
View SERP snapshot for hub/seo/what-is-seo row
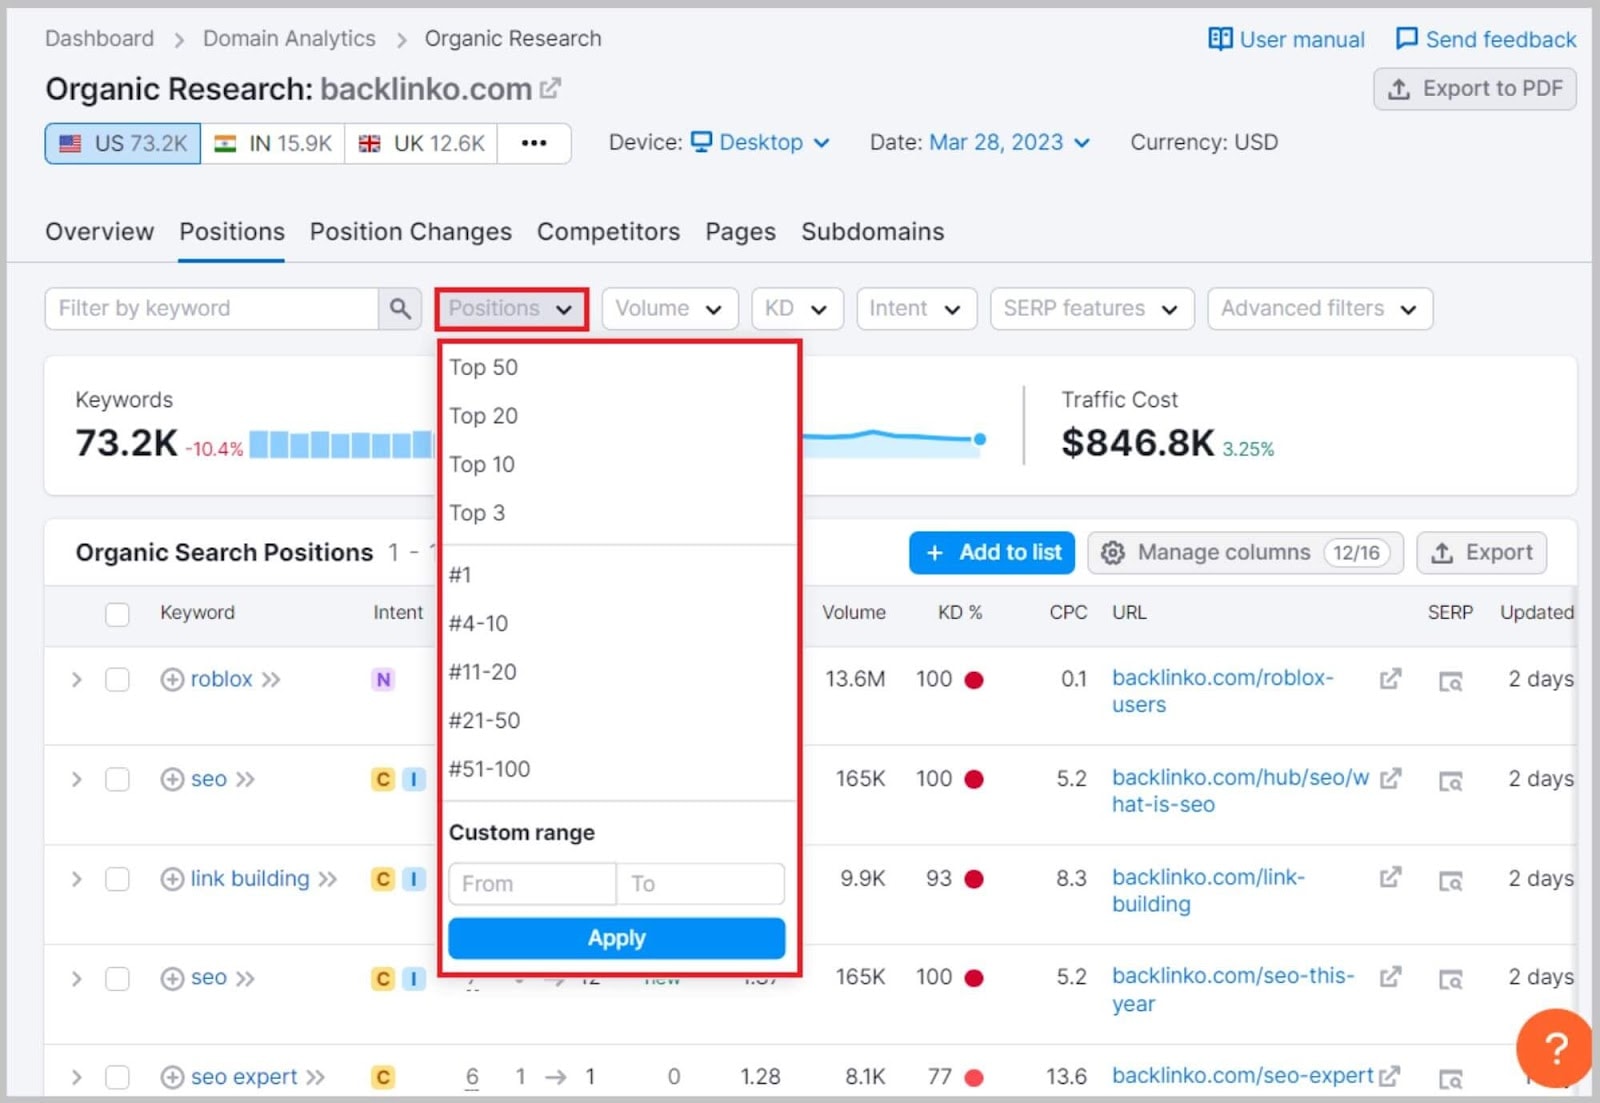1450,781
